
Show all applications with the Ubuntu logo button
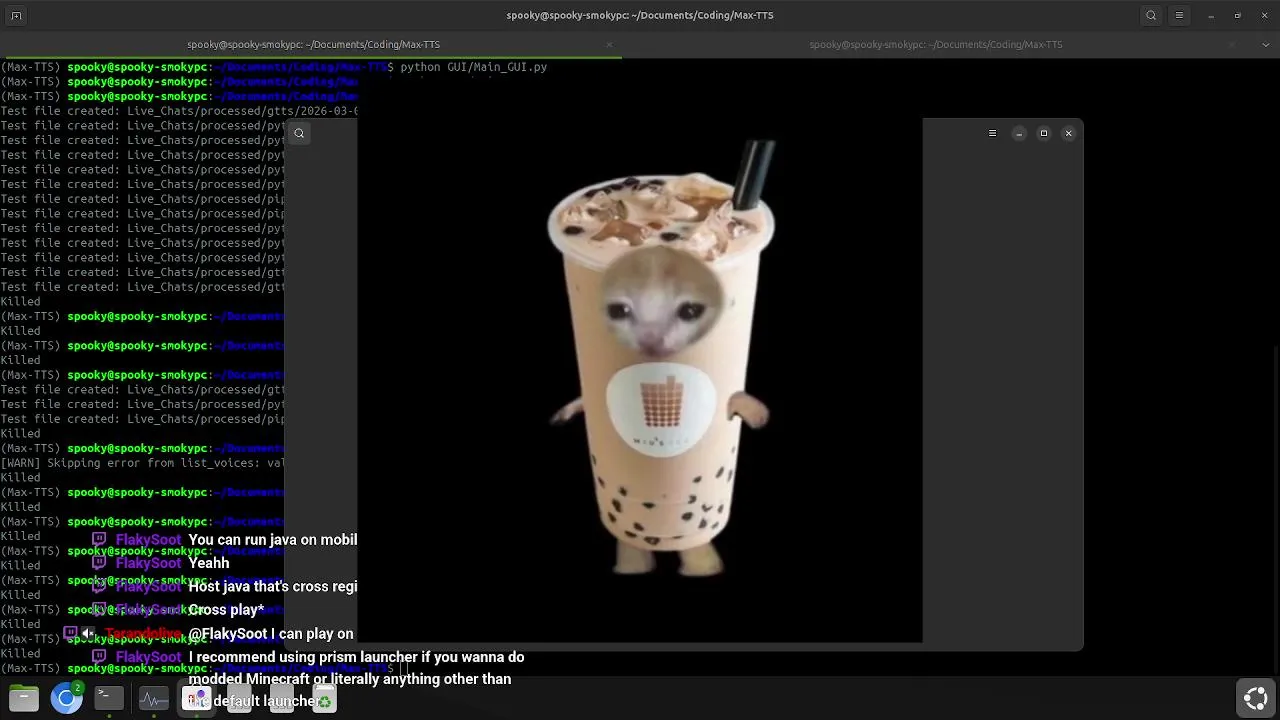[x=1255, y=698]
